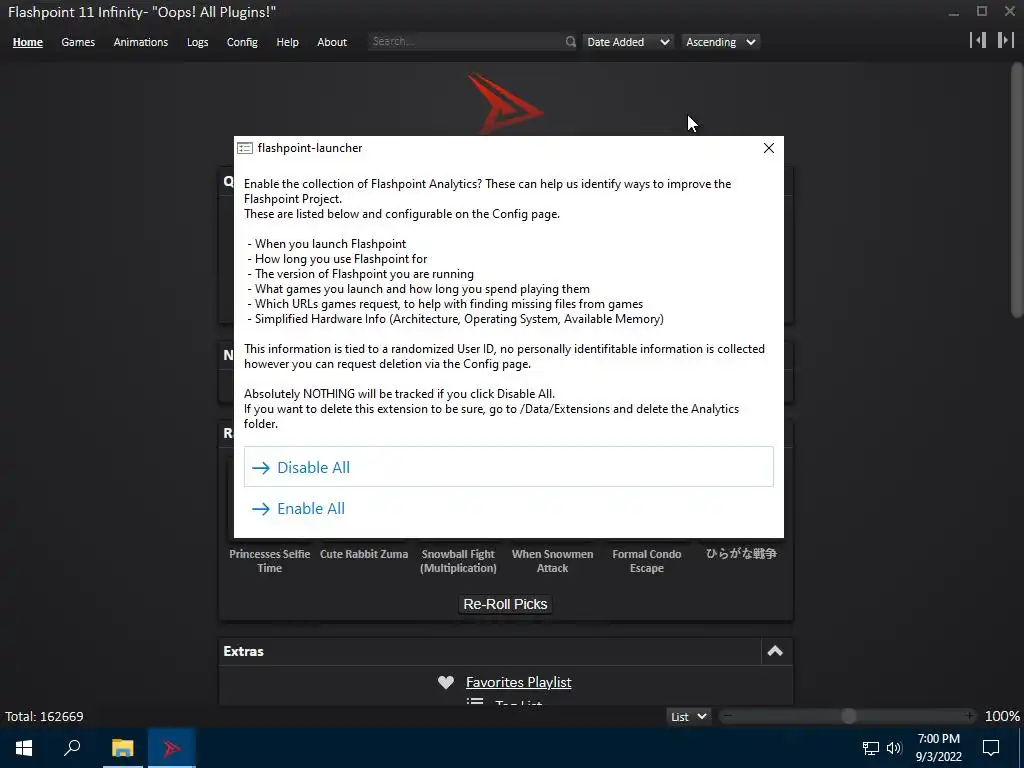Open the List layout dropdown

[x=688, y=716]
